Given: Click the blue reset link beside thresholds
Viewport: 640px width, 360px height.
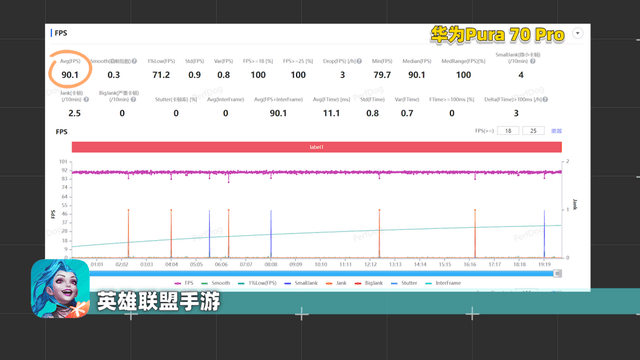Looking at the screenshot, I should coord(556,131).
